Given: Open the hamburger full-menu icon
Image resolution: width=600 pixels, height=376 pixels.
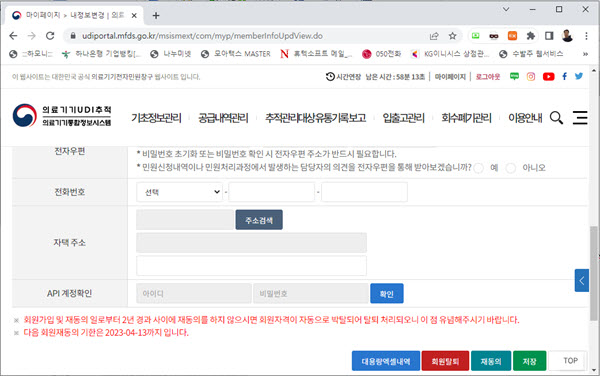Looking at the screenshot, I should pos(580,118).
